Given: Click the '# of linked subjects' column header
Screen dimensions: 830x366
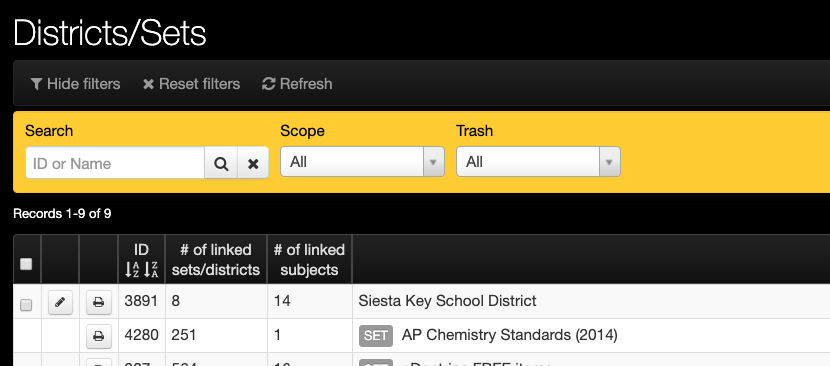Looking at the screenshot, I should pos(309,260).
